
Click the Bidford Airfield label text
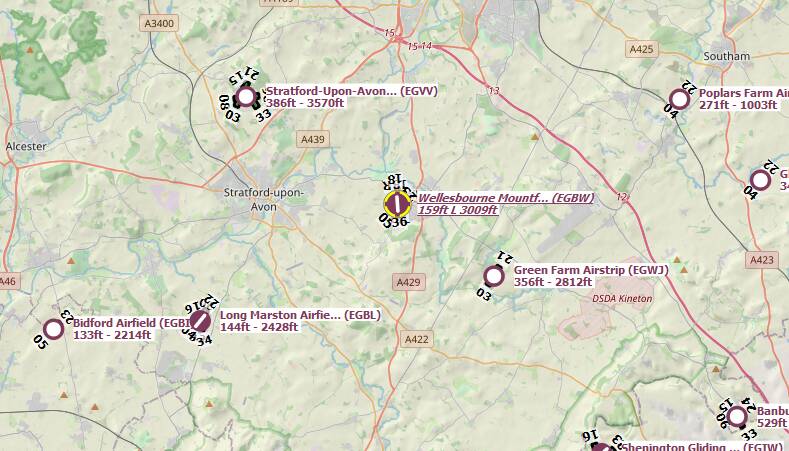[131, 323]
